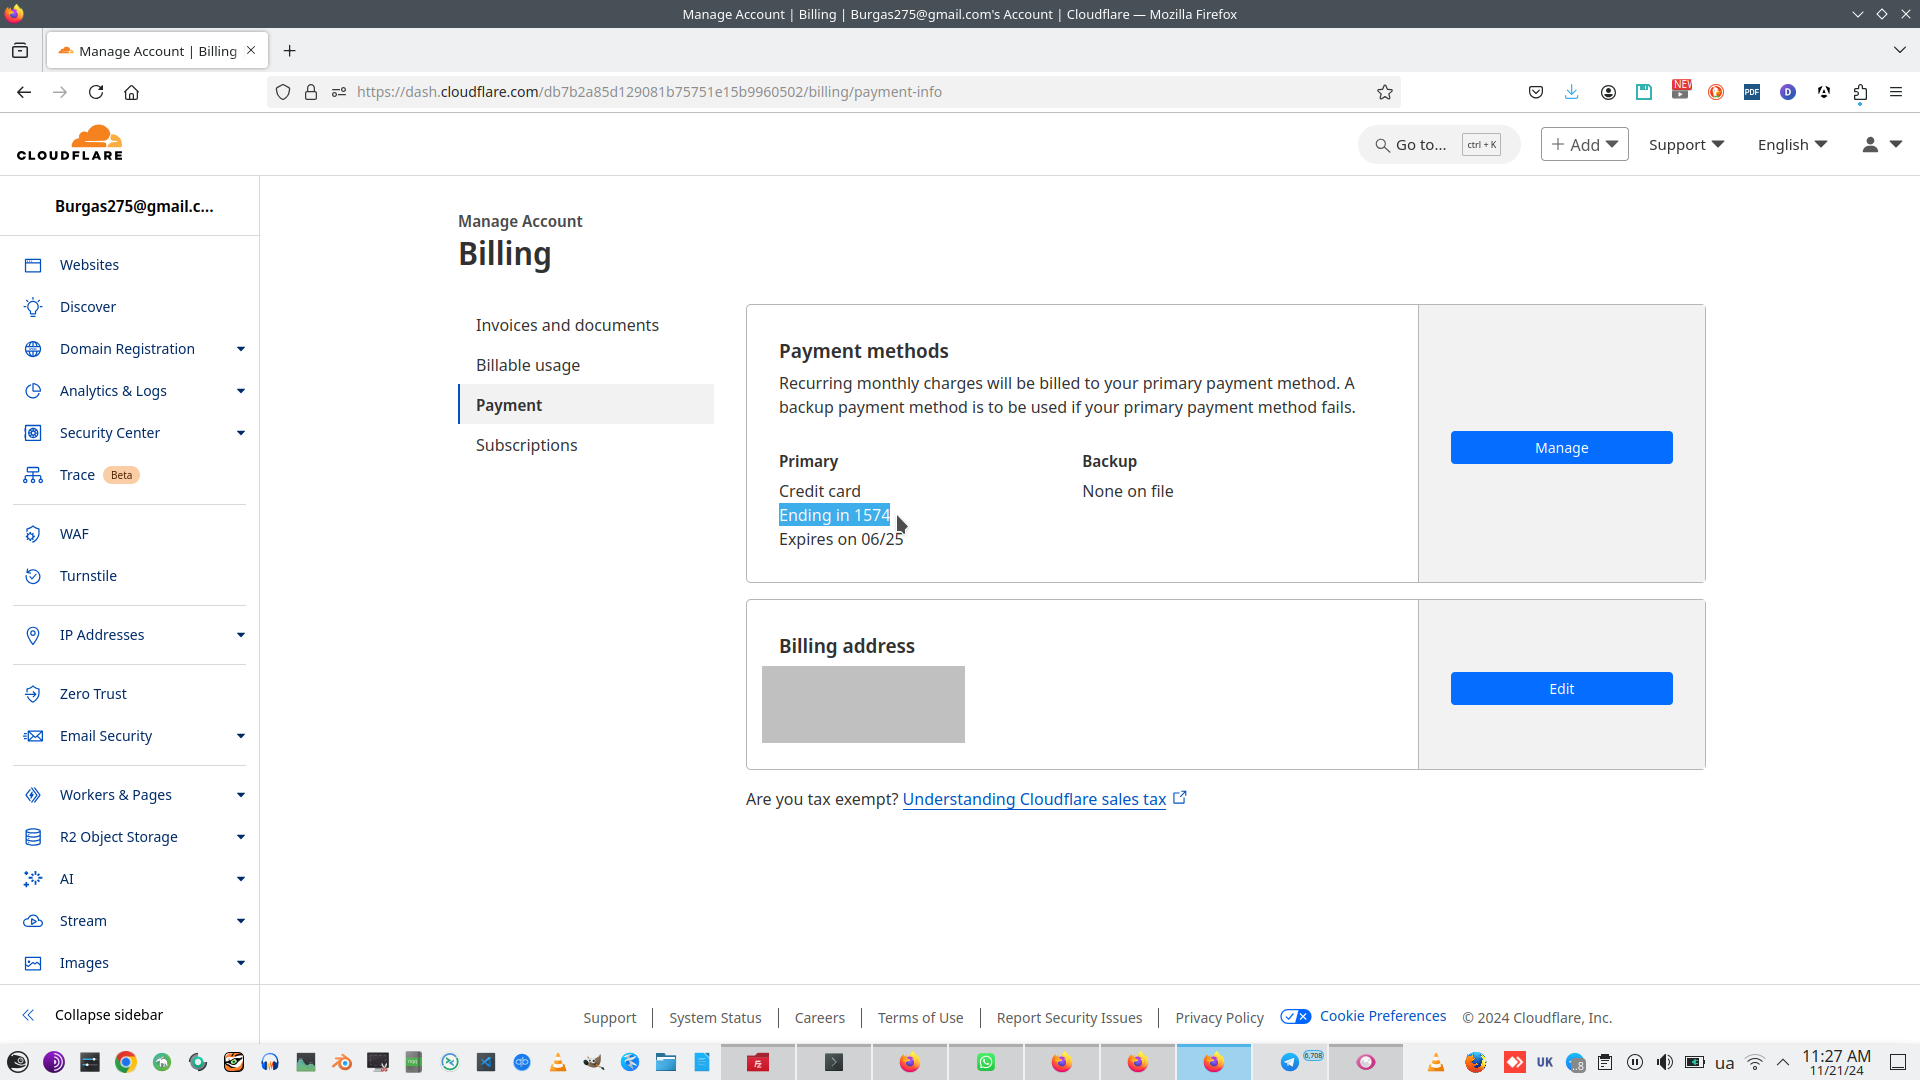Reload the page in Firefox
Image resolution: width=1920 pixels, height=1080 pixels.
click(x=96, y=92)
